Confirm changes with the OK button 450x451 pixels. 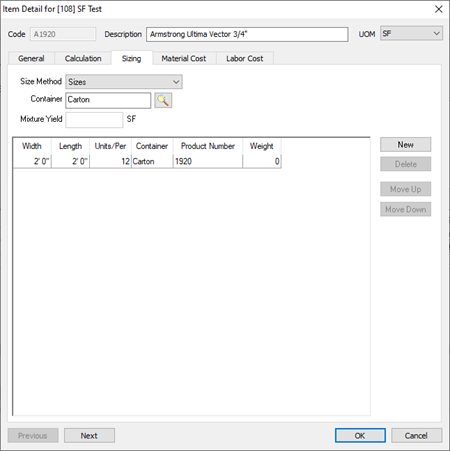tap(360, 436)
